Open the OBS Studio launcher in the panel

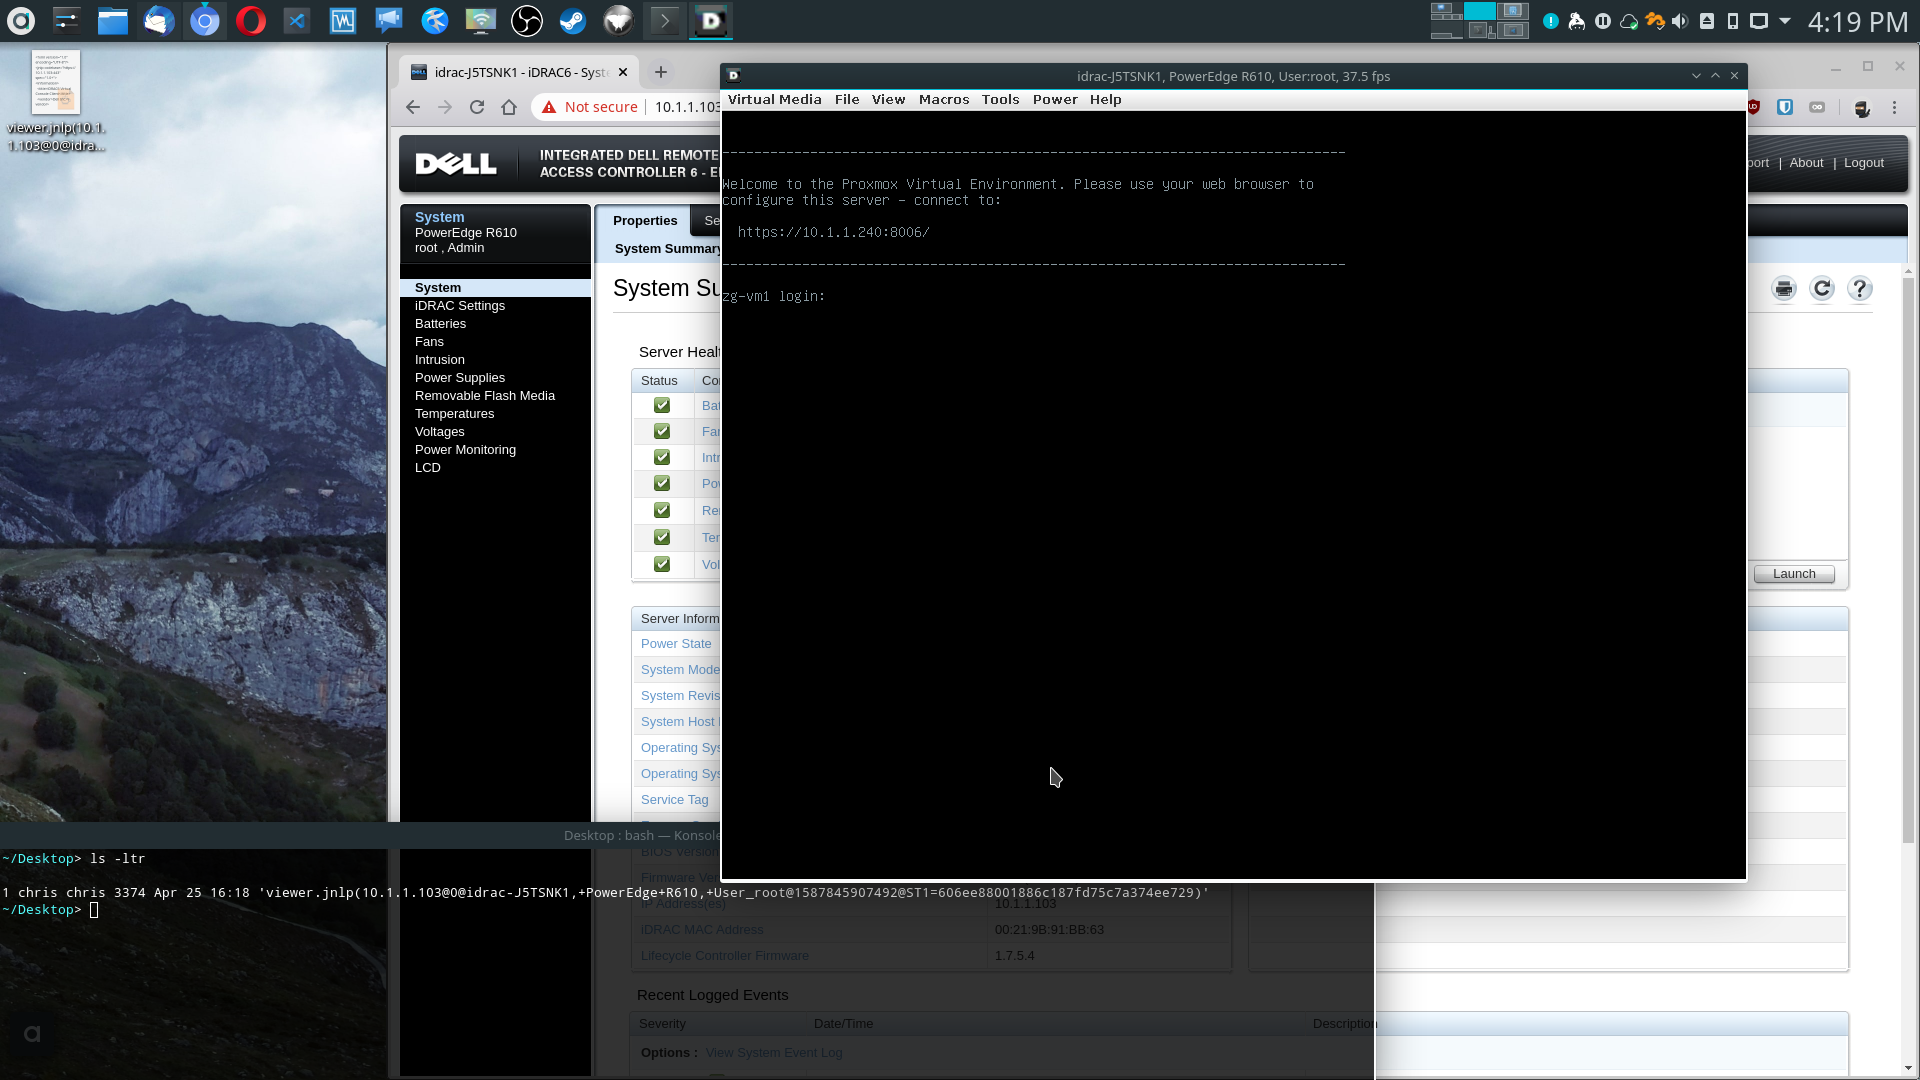click(527, 20)
